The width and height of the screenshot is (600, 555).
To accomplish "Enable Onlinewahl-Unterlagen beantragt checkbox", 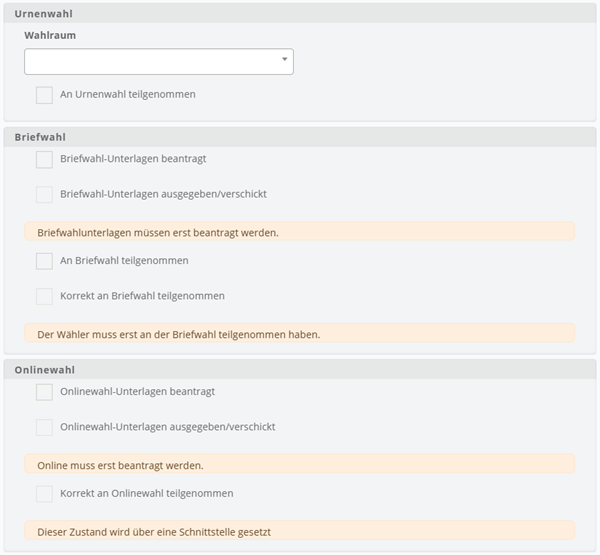I will 44,392.
